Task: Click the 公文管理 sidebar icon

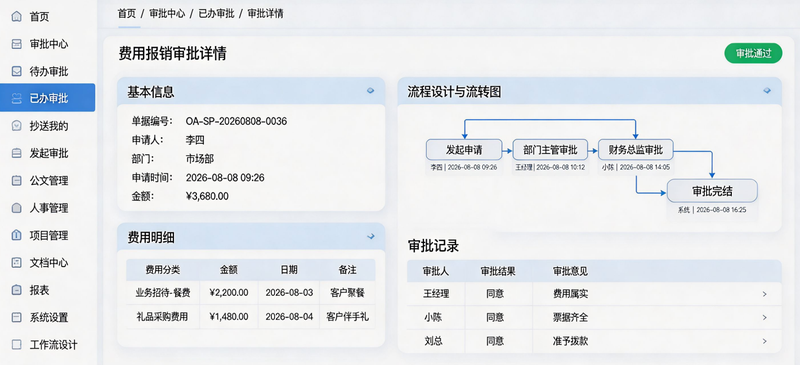Action: pos(16,181)
